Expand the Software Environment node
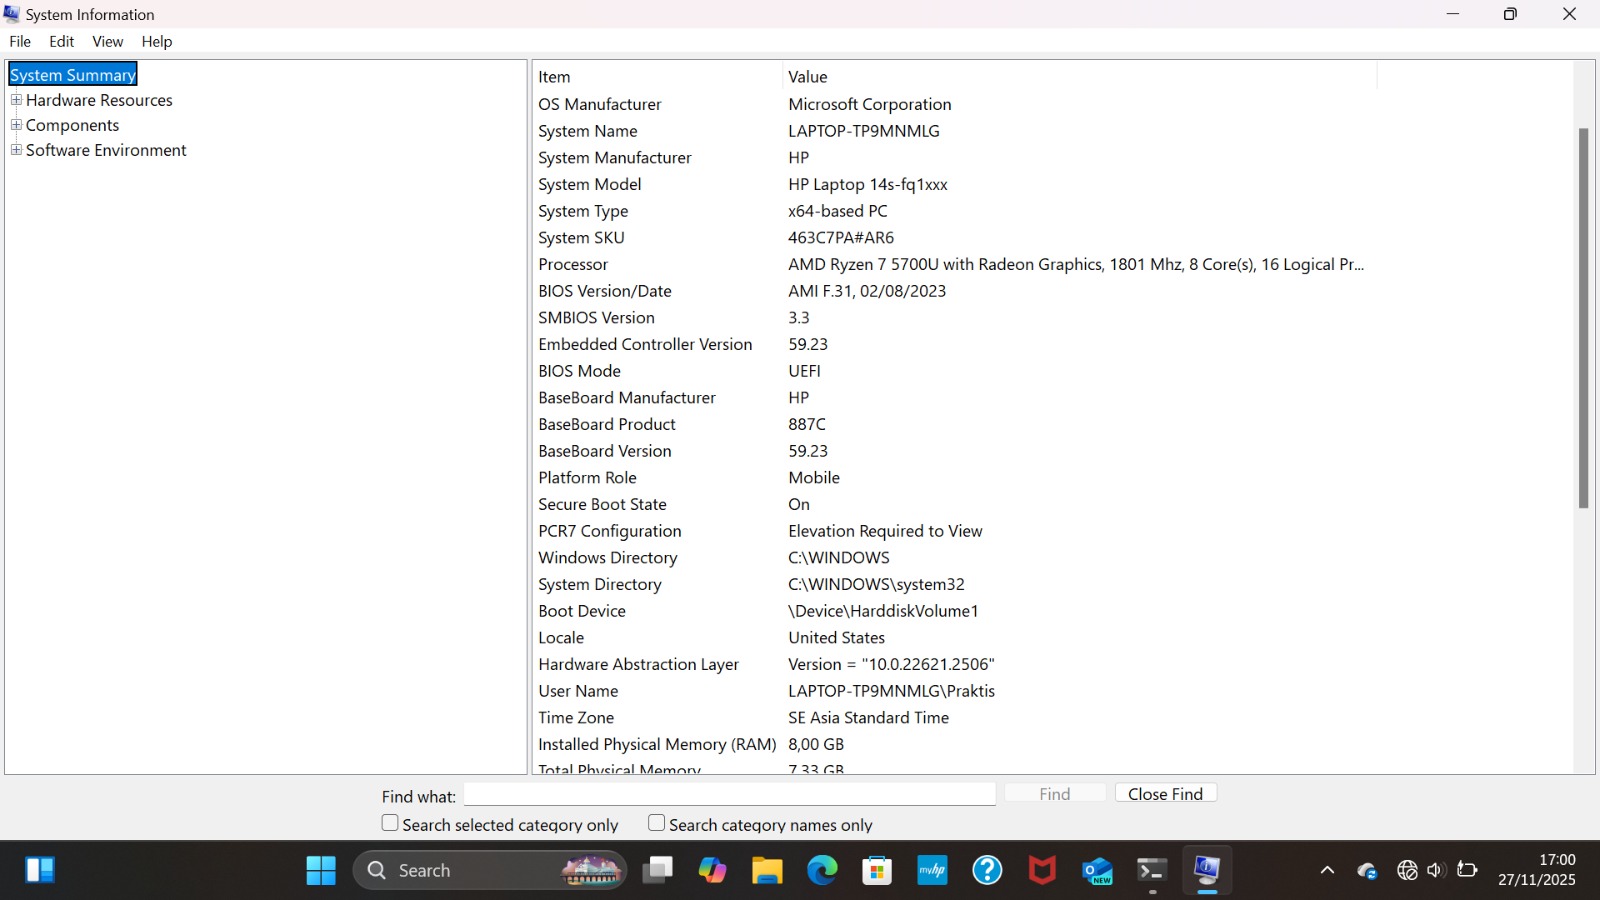 click(x=16, y=150)
